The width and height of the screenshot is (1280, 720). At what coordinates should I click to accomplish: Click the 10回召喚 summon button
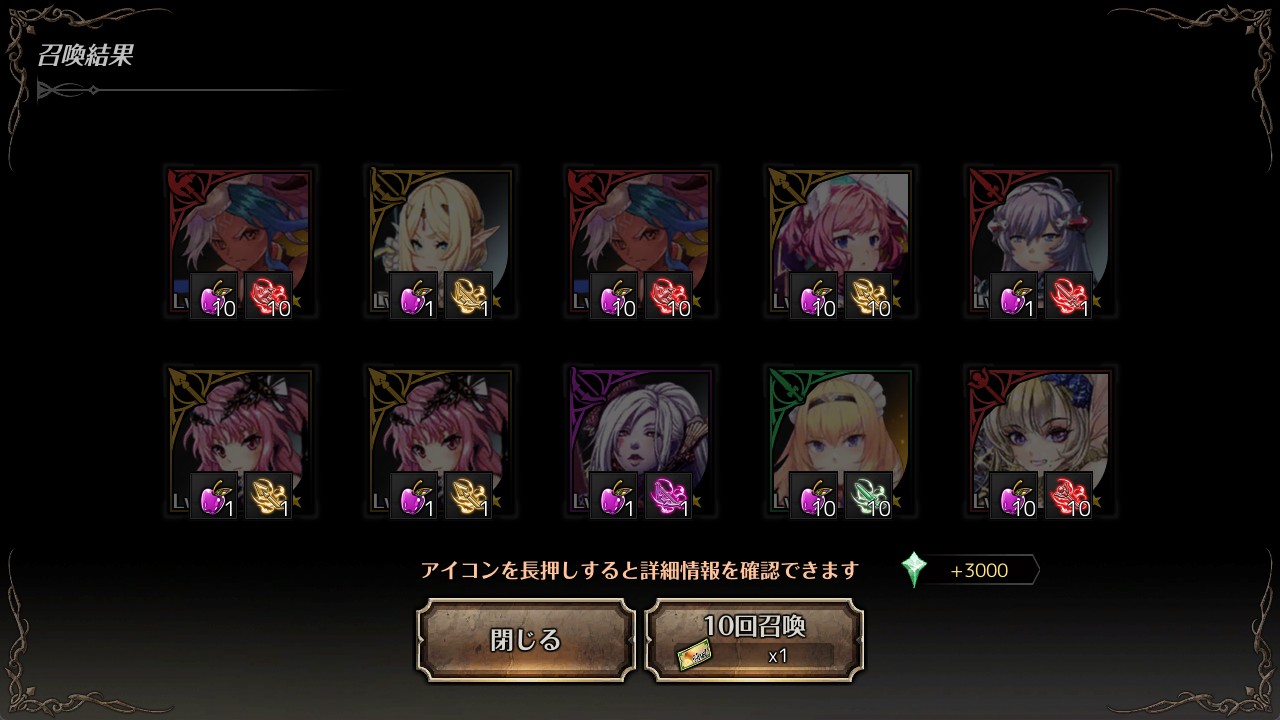tap(754, 640)
